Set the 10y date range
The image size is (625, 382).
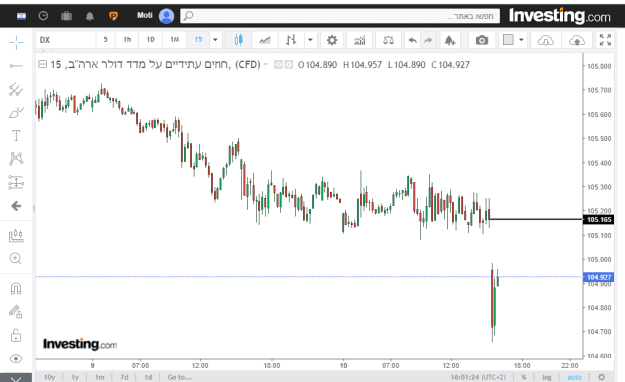click(x=49, y=377)
